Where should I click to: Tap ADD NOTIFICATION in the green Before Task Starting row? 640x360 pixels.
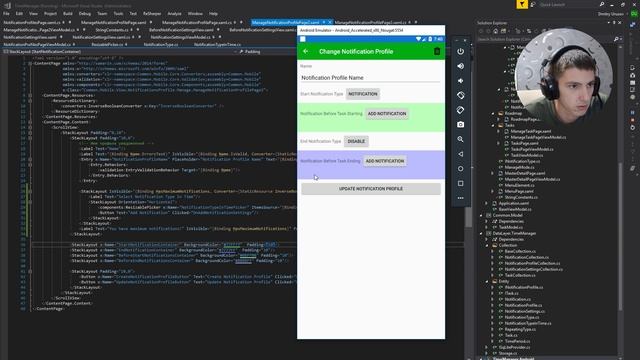387,113
